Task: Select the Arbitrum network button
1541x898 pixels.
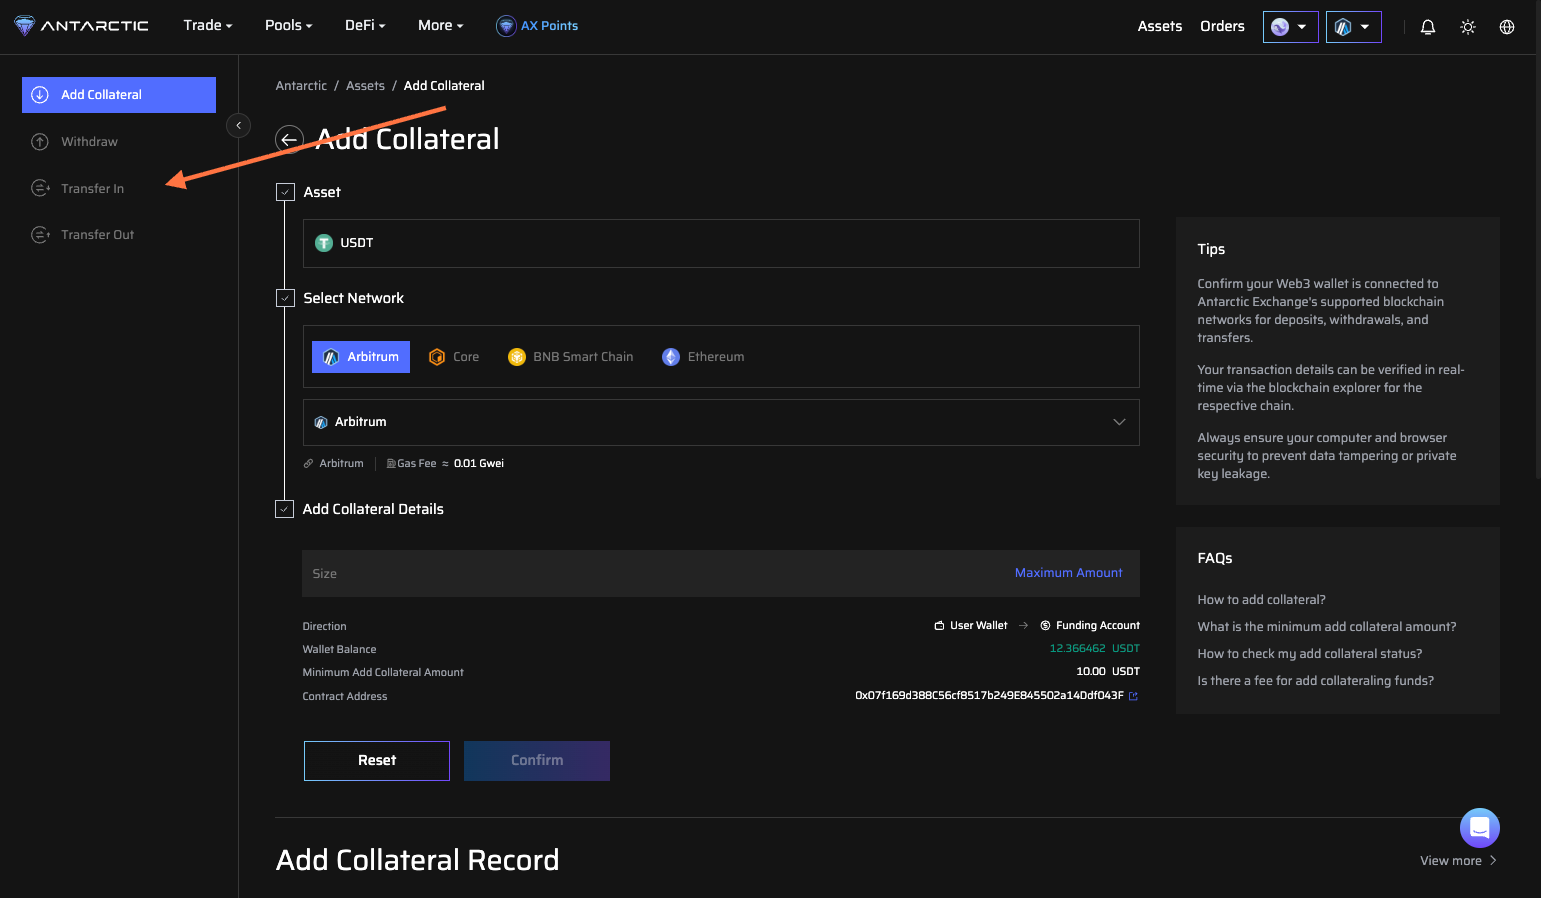Action: tap(361, 357)
